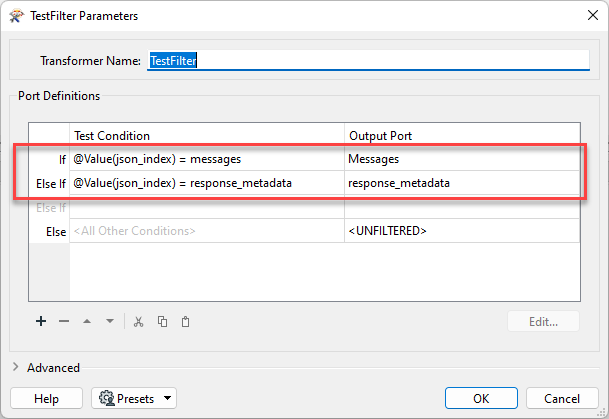Move the row up with arrow icon
The width and height of the screenshot is (609, 419).
[x=87, y=321]
